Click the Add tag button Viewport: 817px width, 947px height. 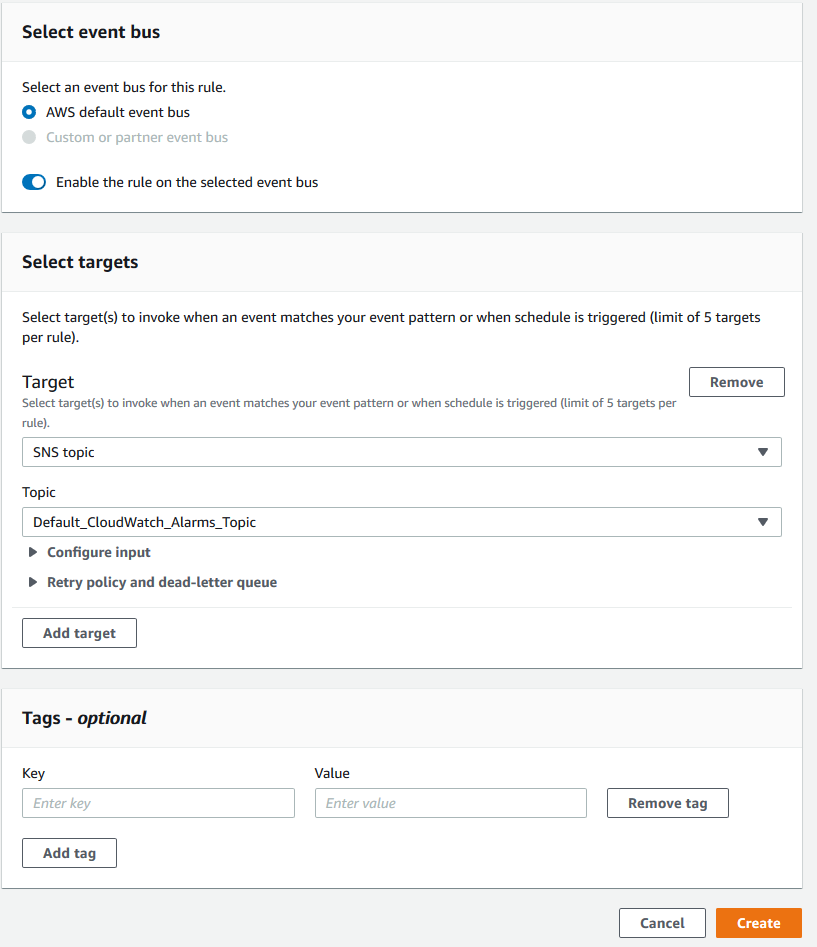(69, 853)
